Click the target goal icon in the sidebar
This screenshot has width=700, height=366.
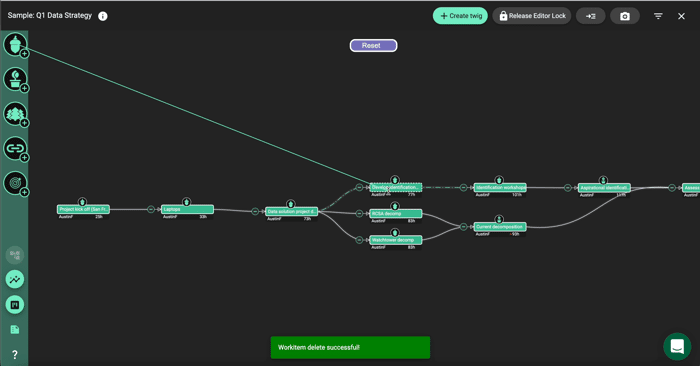15,183
